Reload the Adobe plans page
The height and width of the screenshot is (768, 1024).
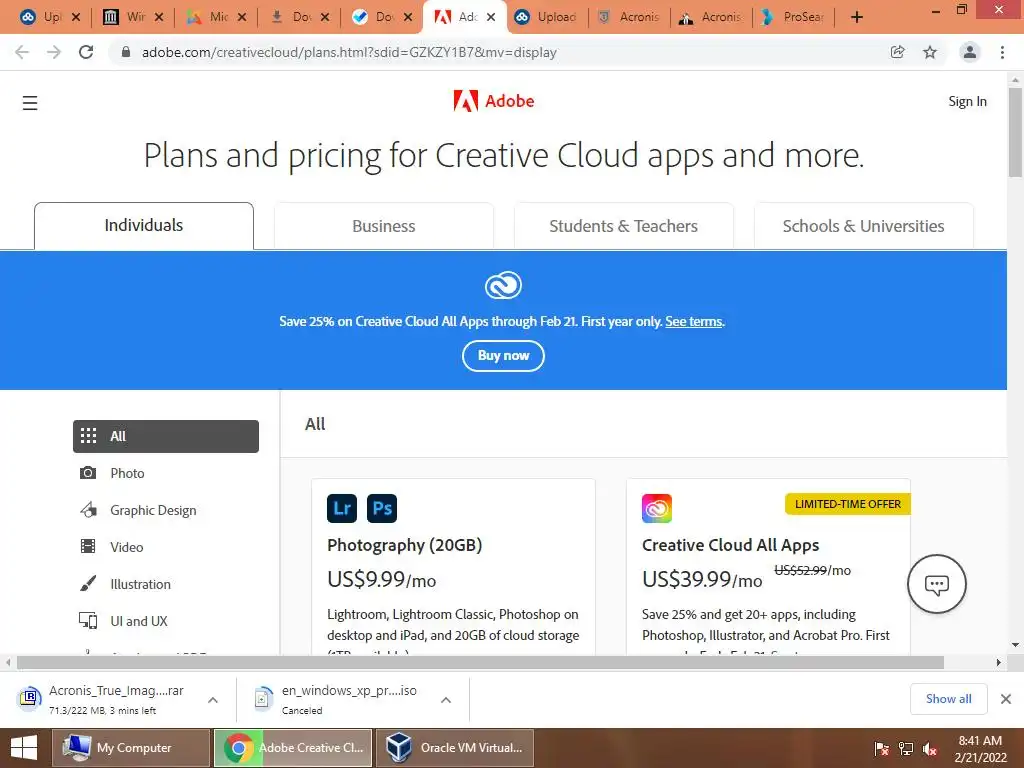click(86, 52)
